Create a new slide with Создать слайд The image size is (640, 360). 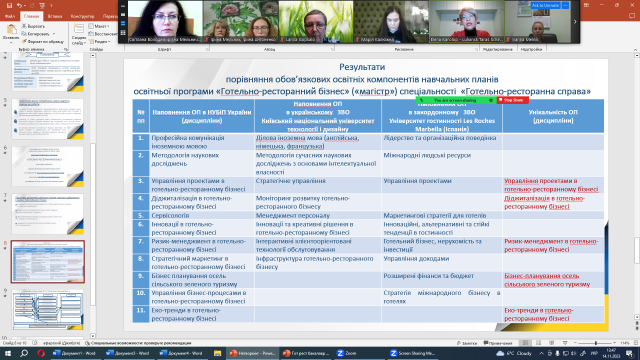78,35
